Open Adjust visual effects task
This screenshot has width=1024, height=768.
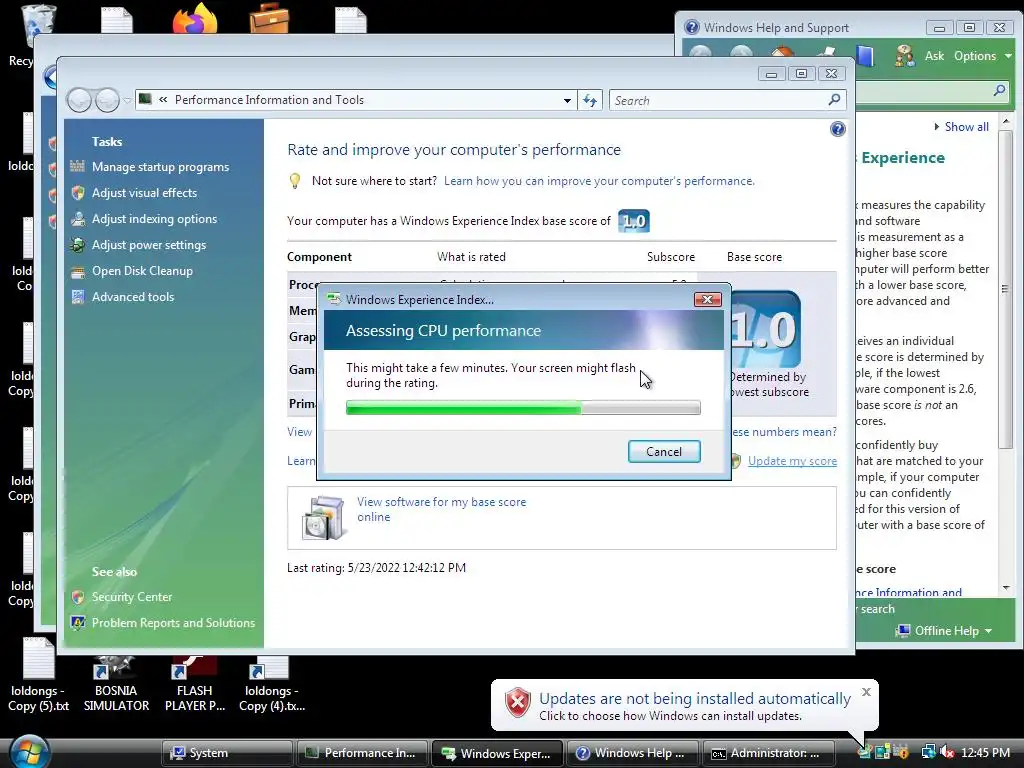144,193
